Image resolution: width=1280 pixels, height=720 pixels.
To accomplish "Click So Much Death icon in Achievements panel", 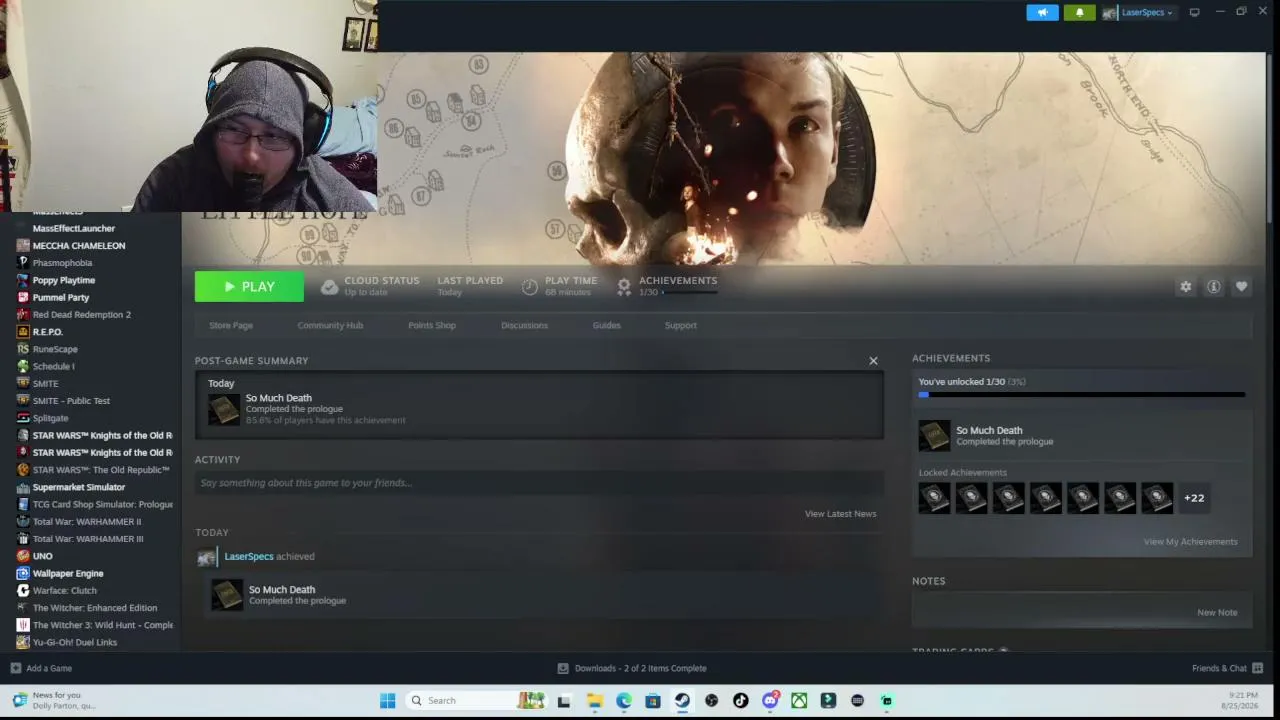I will (934, 435).
